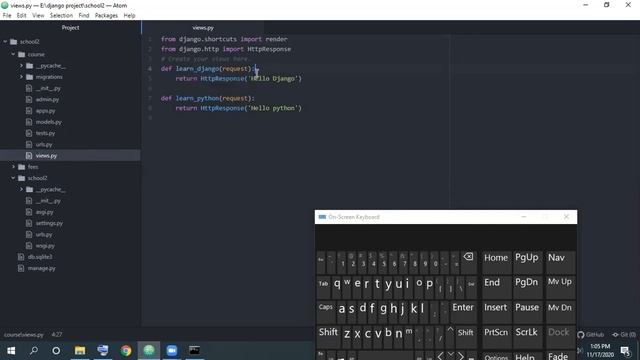Select the views.py editor tab
The height and width of the screenshot is (360, 640).
(203, 28)
